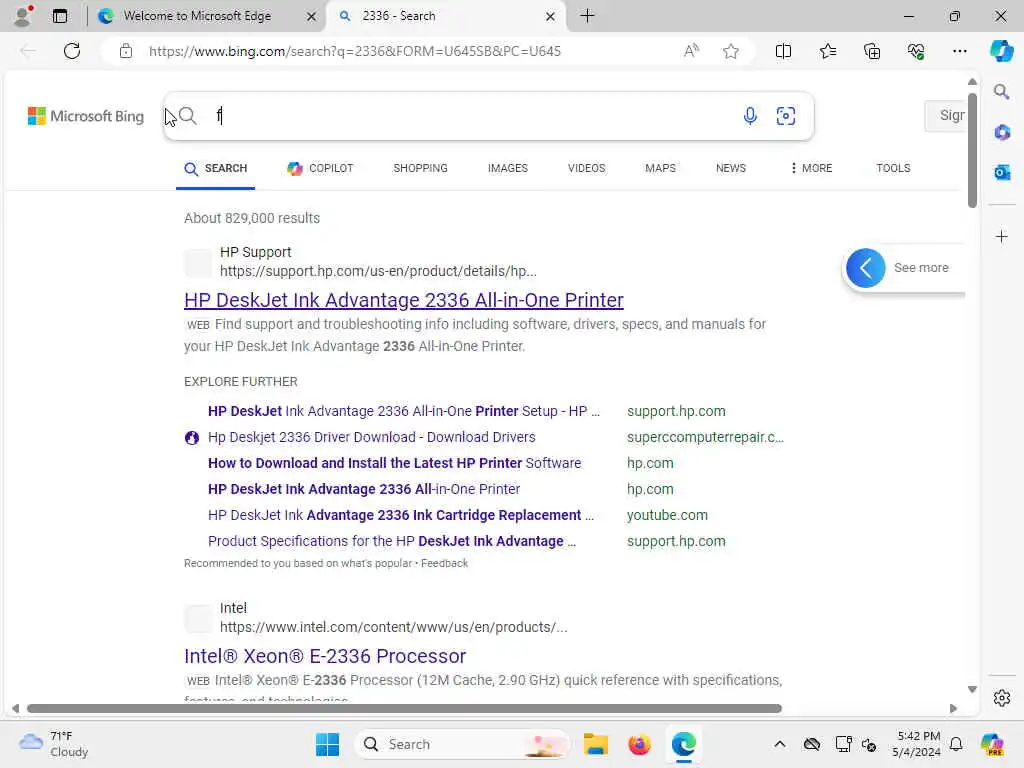Click the address bar URL
The height and width of the screenshot is (768, 1024).
(355, 51)
